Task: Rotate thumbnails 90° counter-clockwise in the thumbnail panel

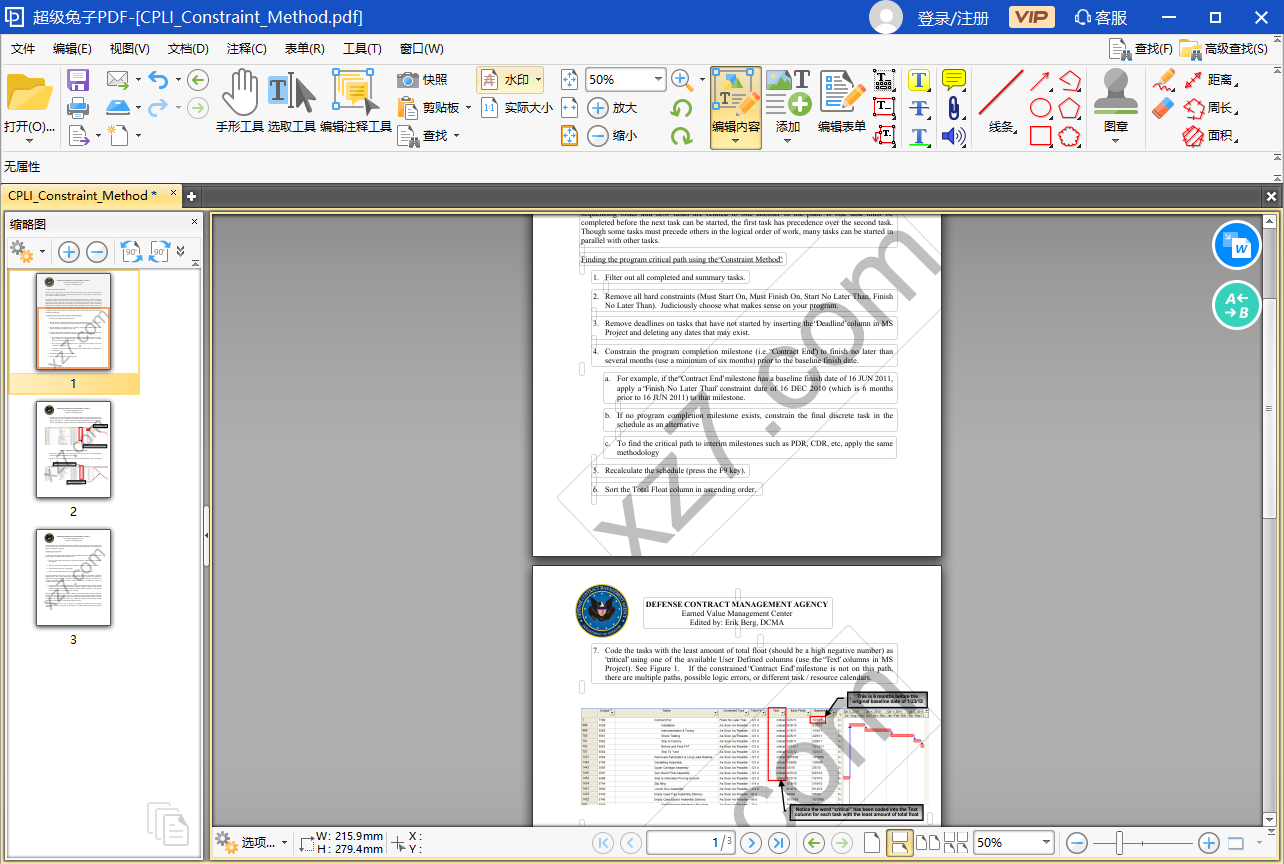Action: [130, 252]
